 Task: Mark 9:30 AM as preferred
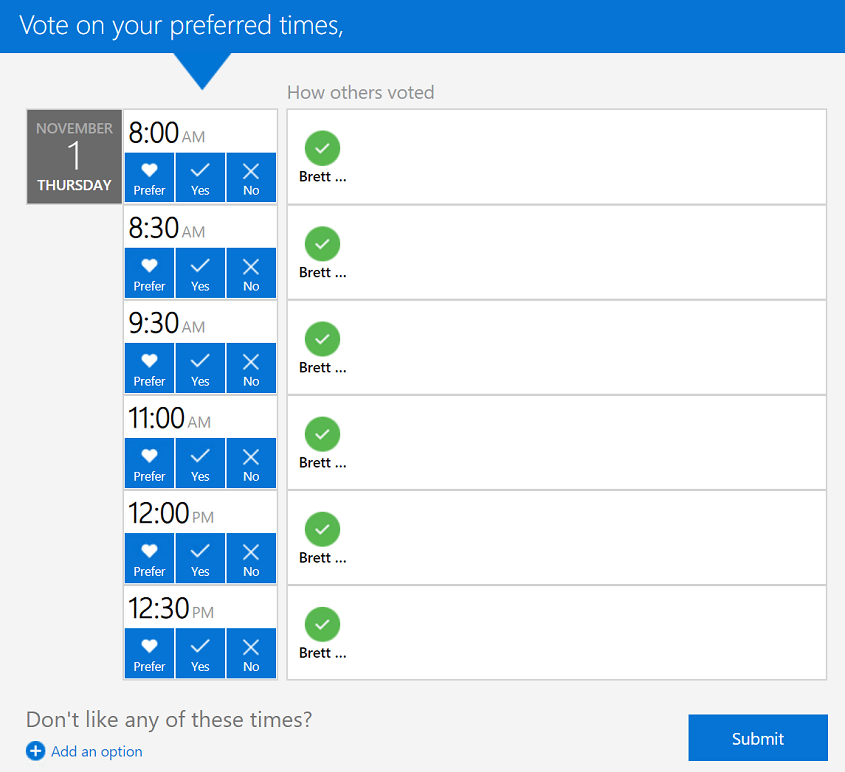click(149, 367)
